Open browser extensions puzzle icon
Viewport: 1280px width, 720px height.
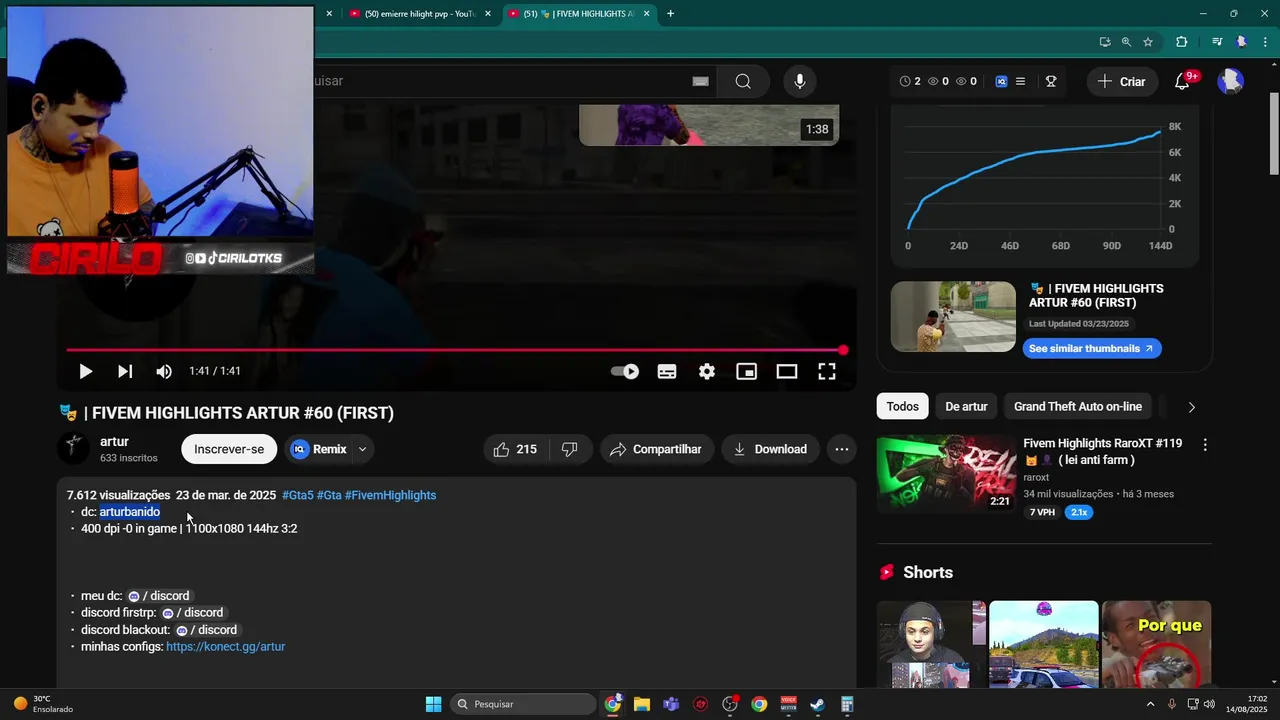(x=1181, y=42)
